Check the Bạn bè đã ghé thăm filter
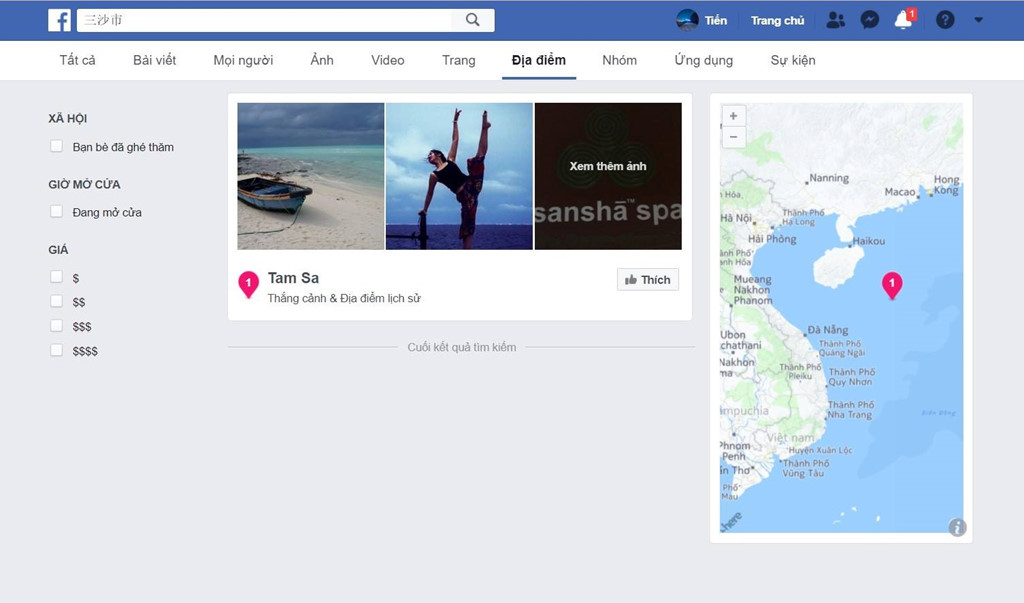Image resolution: width=1024 pixels, height=603 pixels. pyautogui.click(x=56, y=146)
